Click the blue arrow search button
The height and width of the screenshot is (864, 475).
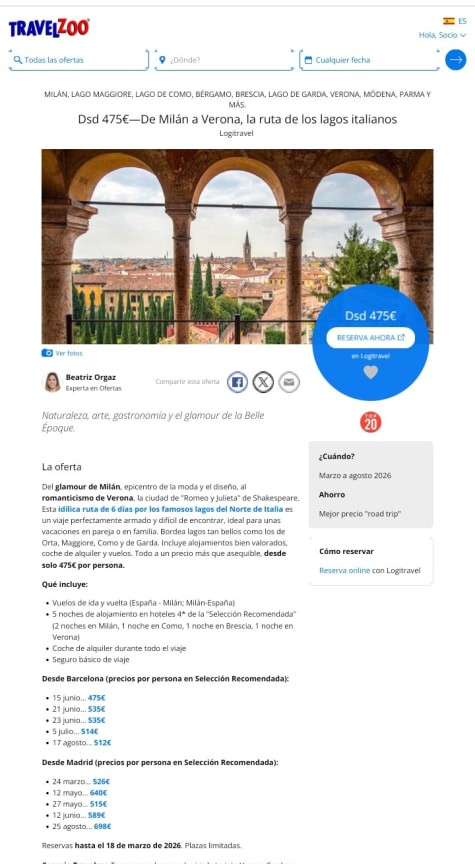click(456, 60)
